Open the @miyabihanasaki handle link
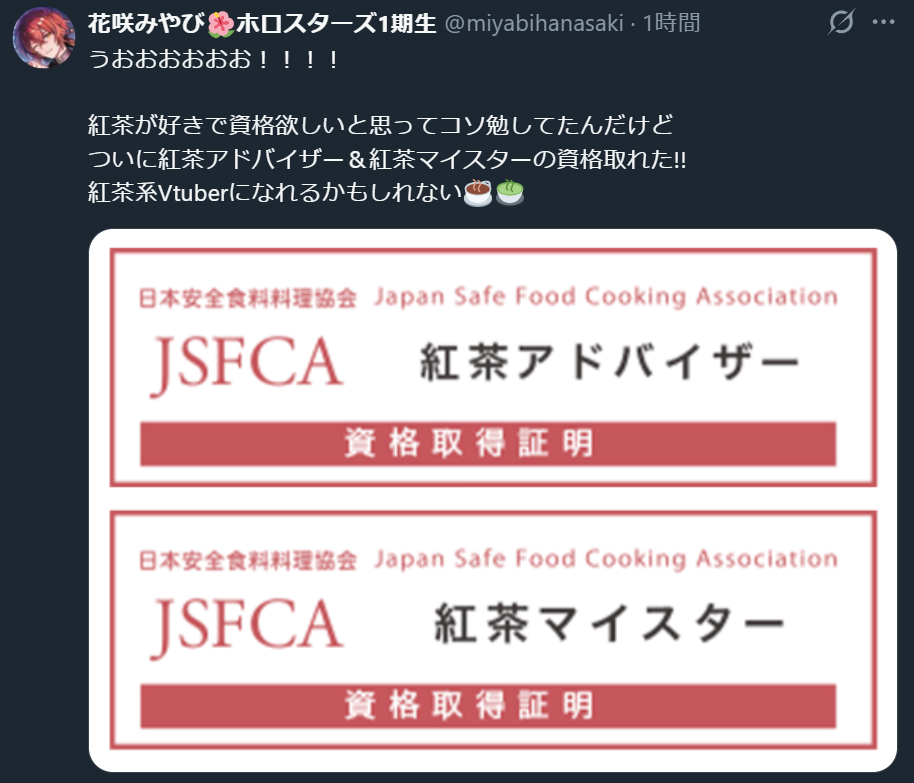This screenshot has height=783, width=914. (534, 23)
